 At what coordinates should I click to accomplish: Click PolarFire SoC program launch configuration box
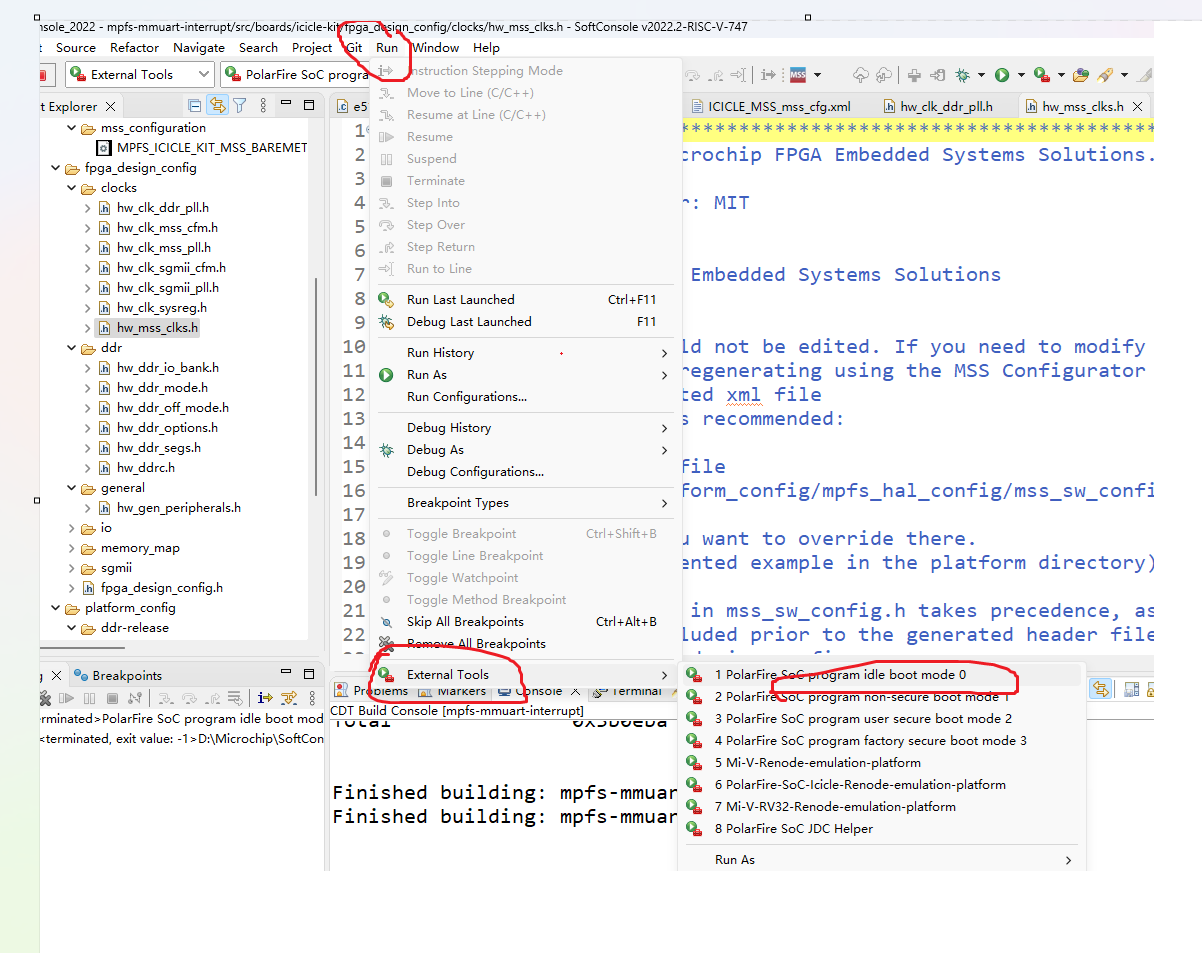[x=297, y=75]
